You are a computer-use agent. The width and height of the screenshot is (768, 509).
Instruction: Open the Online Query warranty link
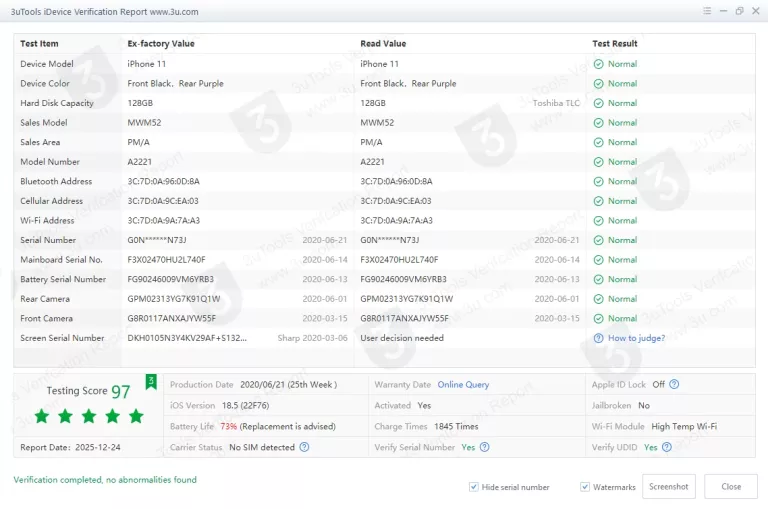463,385
